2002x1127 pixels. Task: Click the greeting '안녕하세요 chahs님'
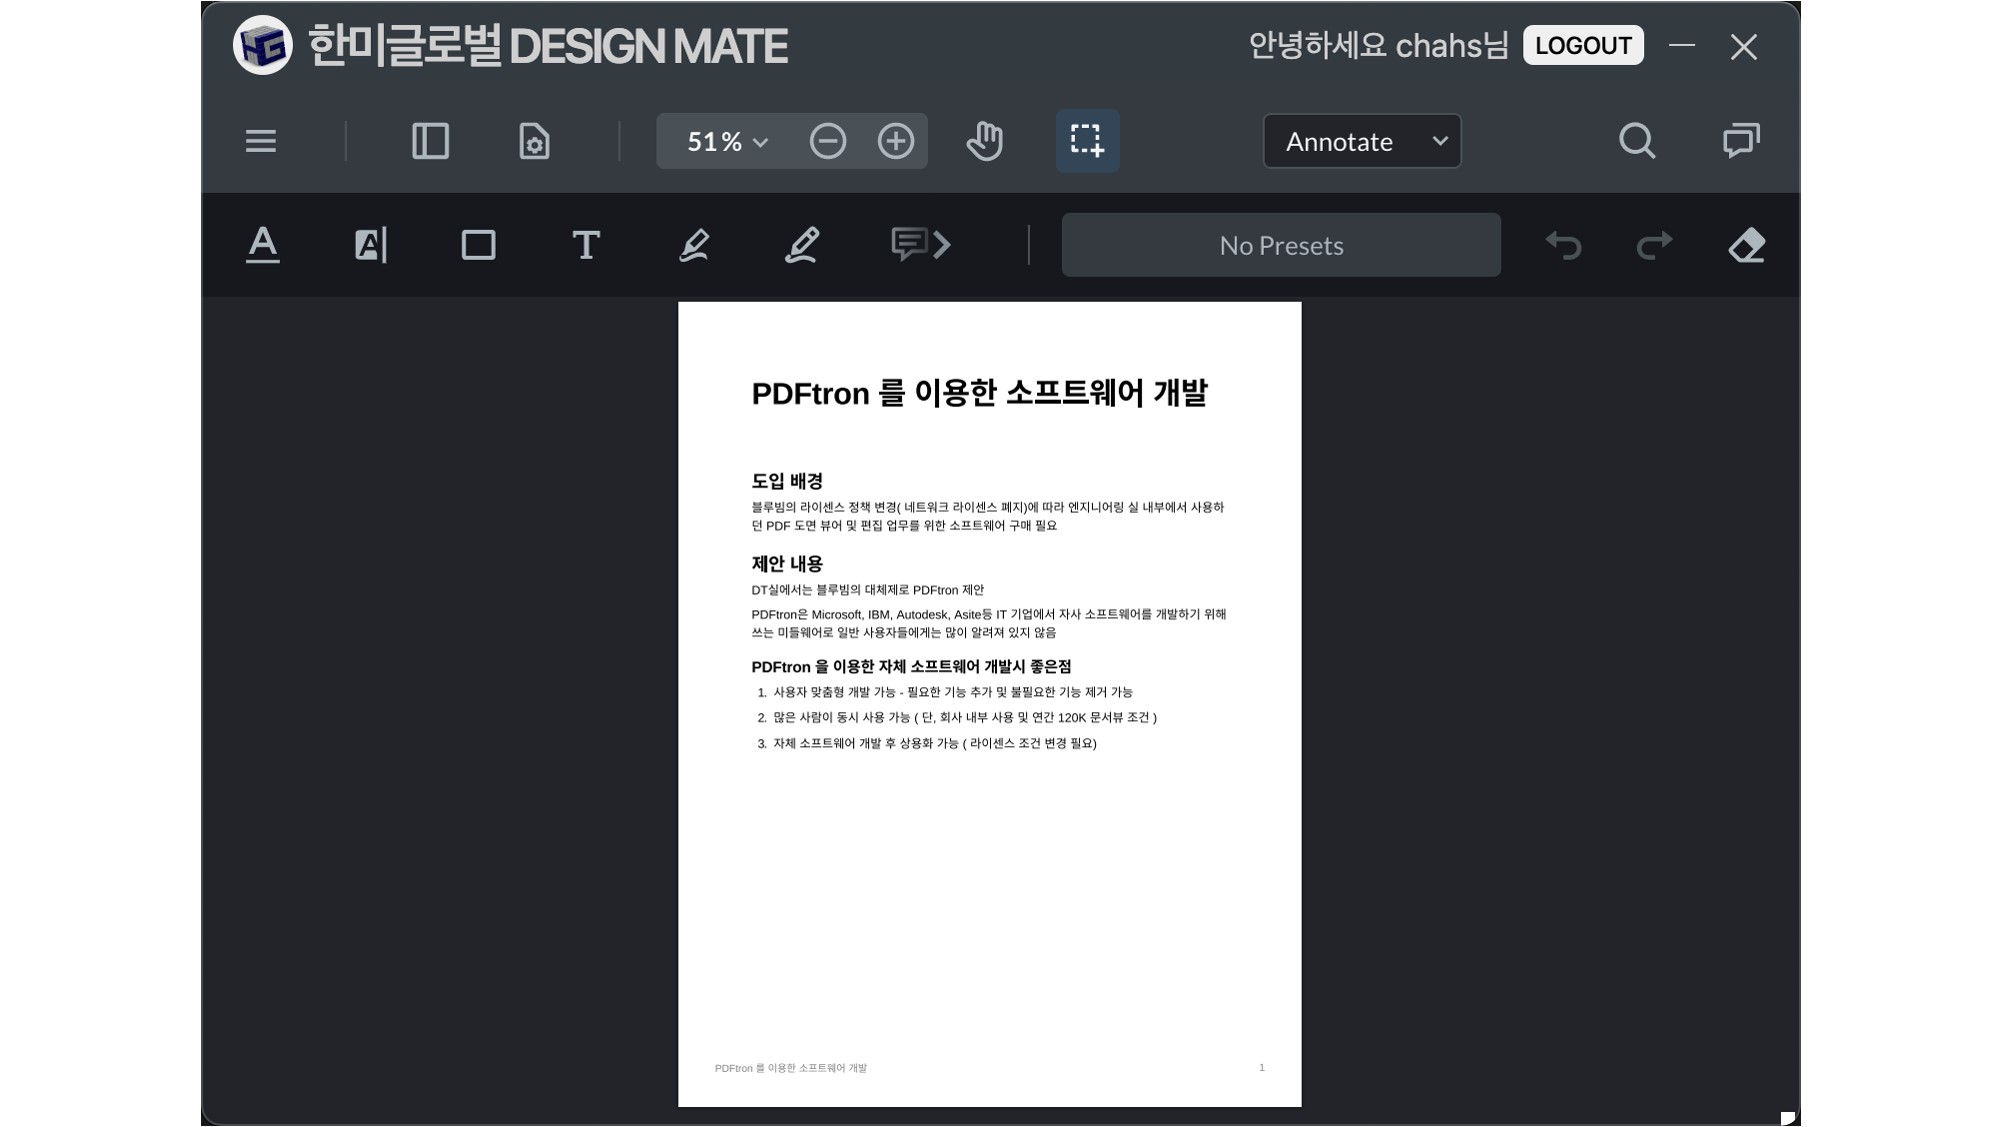[1378, 46]
